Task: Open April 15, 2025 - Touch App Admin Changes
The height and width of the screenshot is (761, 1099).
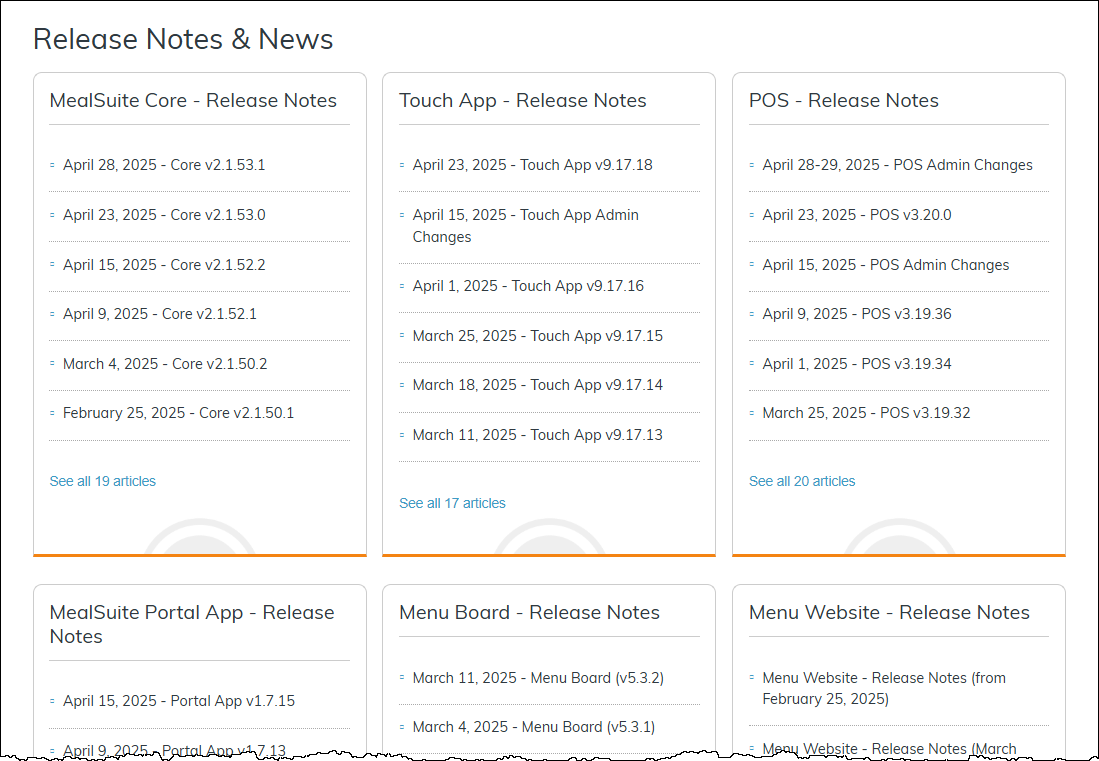Action: click(x=526, y=226)
